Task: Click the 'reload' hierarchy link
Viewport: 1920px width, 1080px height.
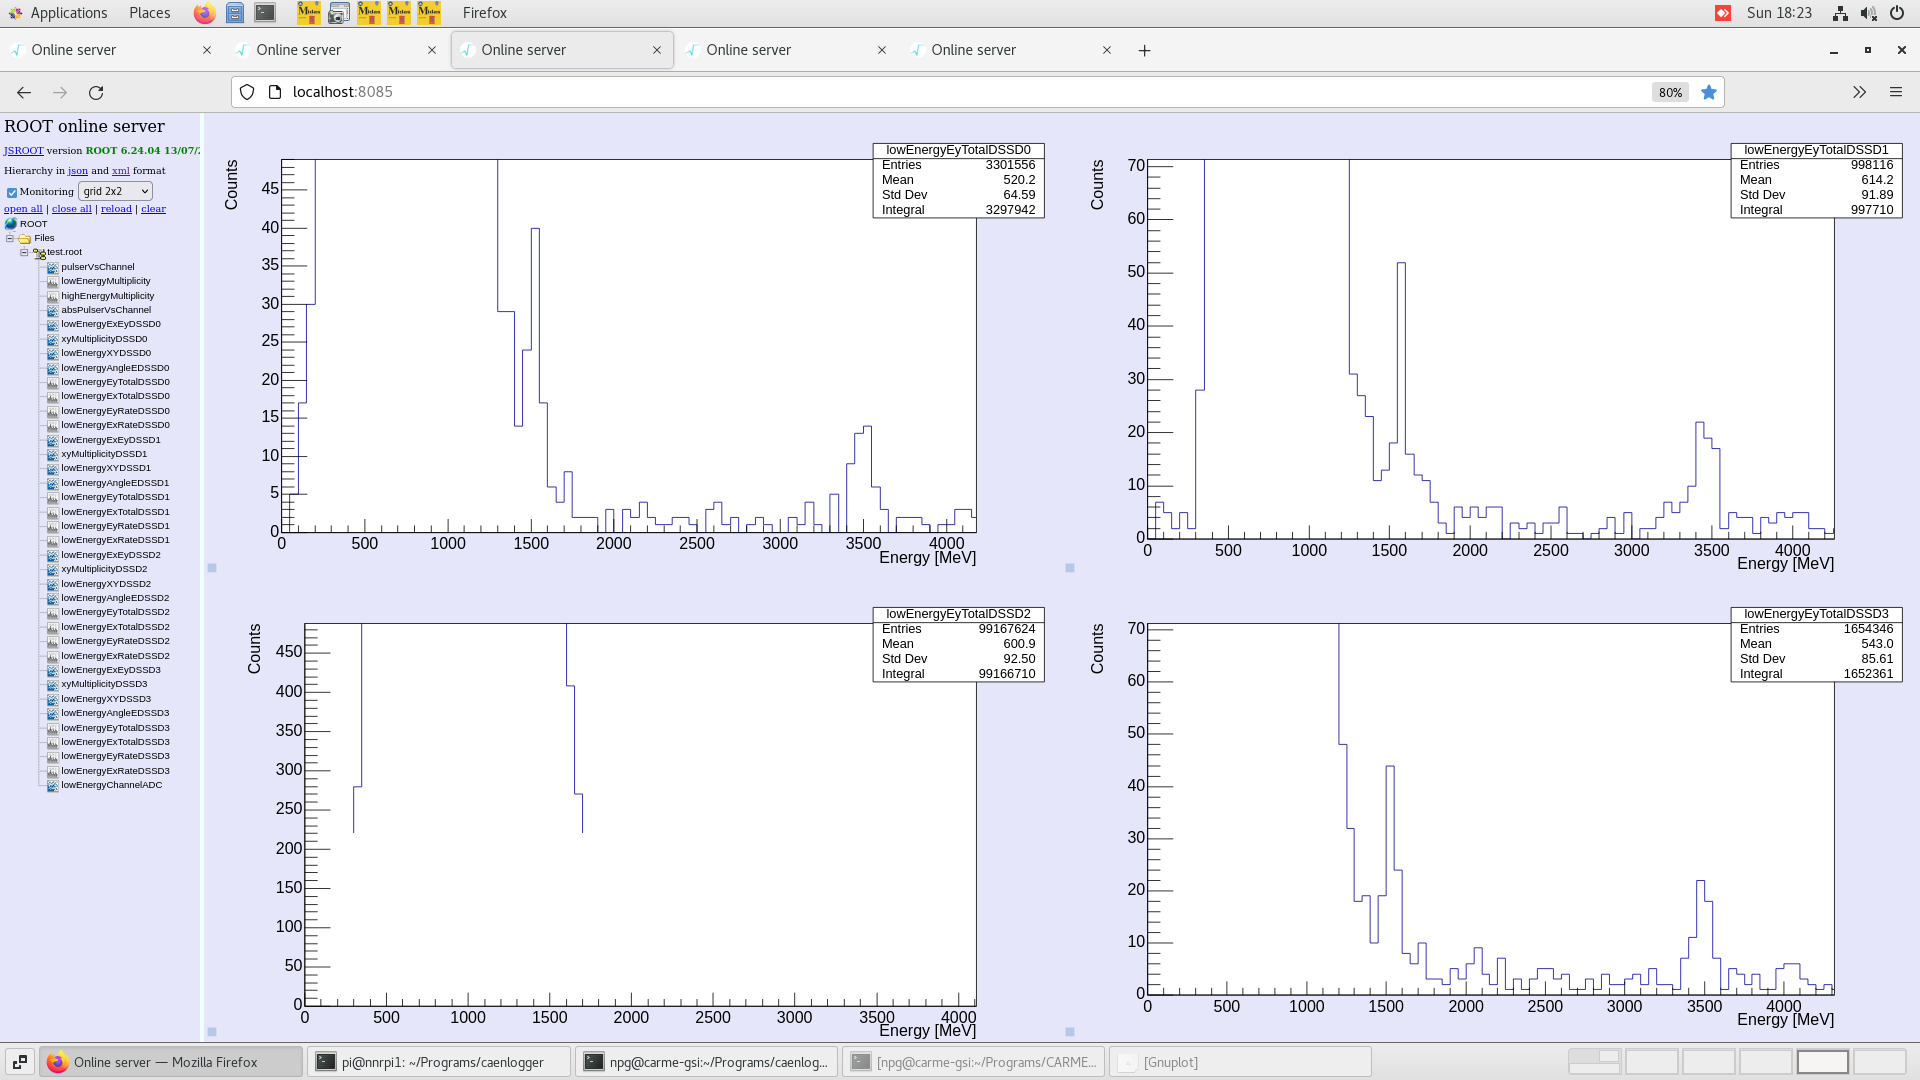Action: 116,209
